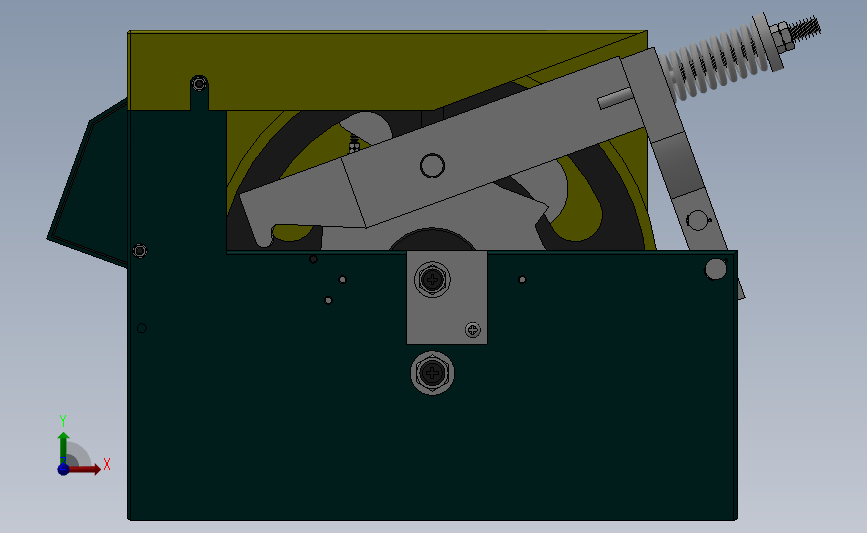Select the screw on the left edge of the housing
Screen dimensions: 867x533
point(140,251)
